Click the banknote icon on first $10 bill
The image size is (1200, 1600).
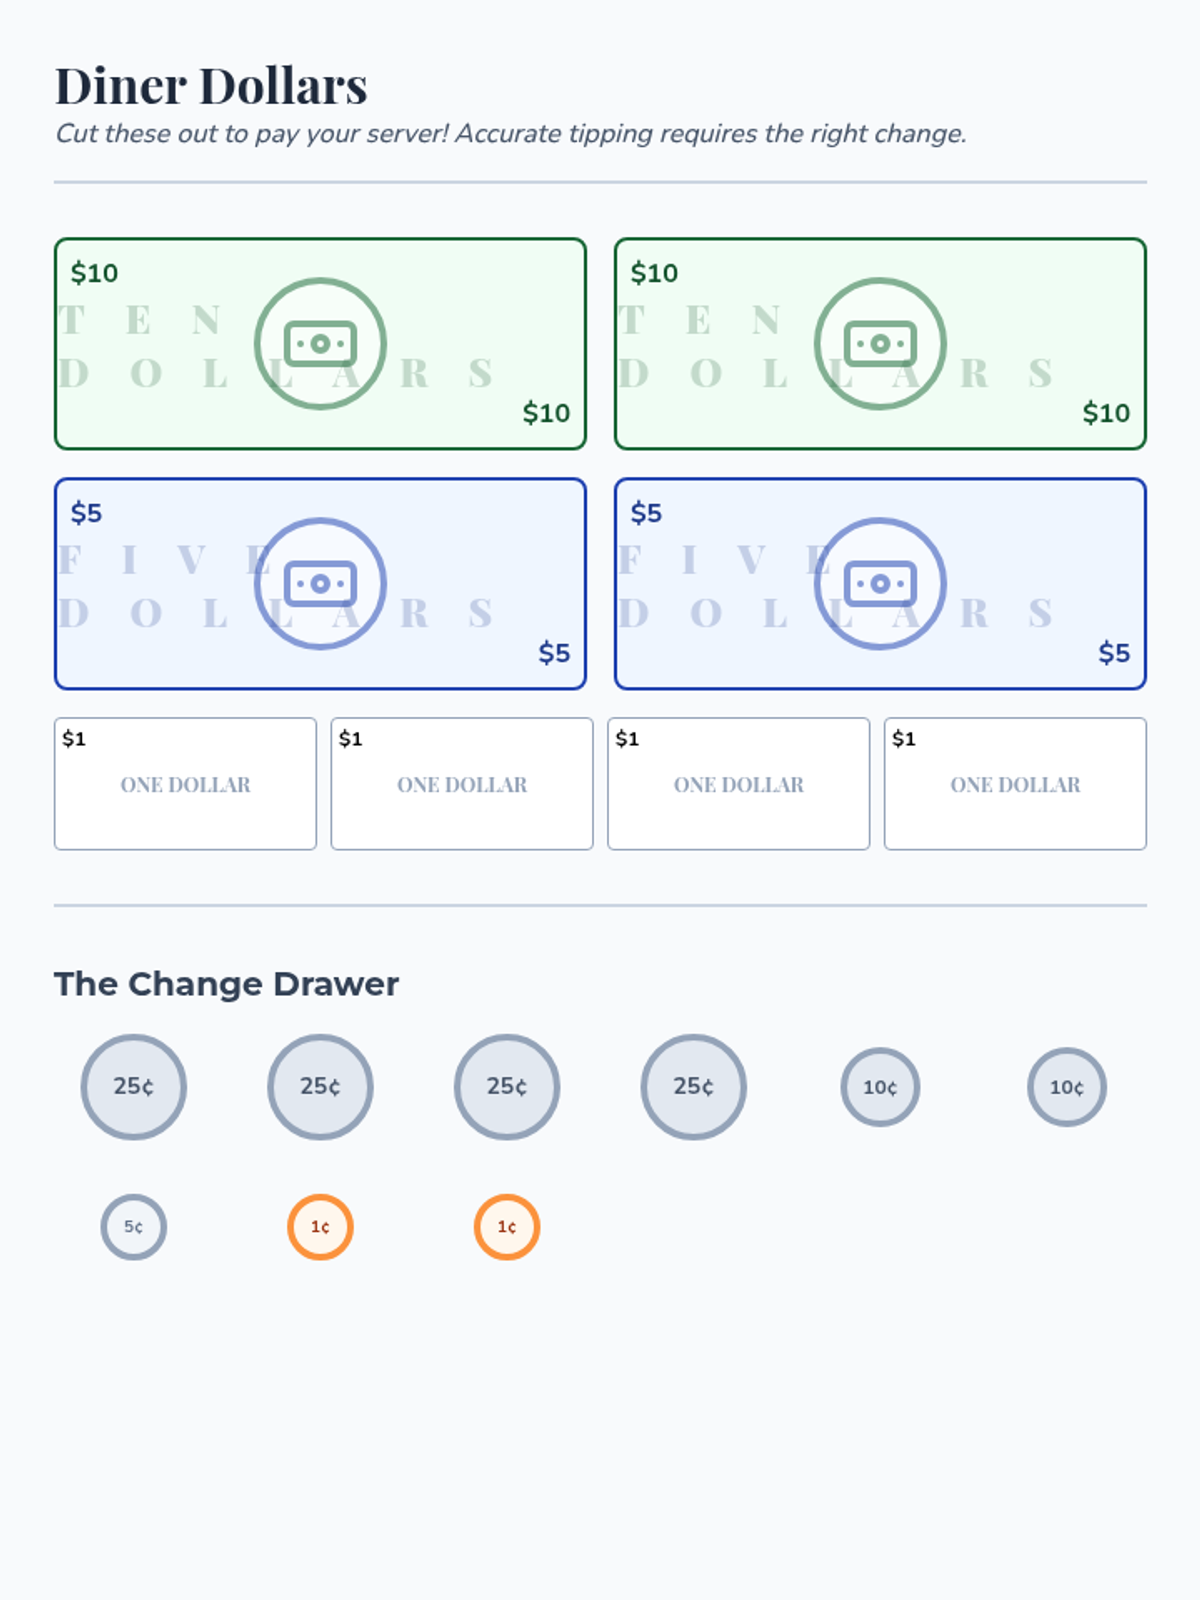(320, 344)
